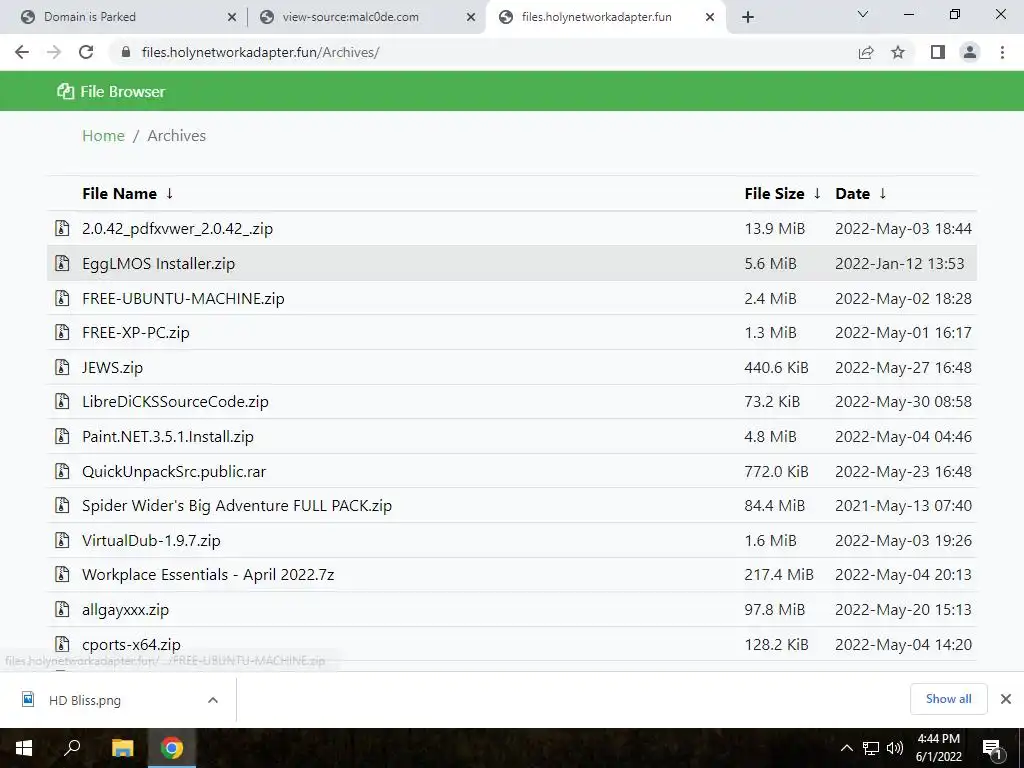Open the network icon in tray
This screenshot has width=1024, height=768.
pyautogui.click(x=871, y=748)
